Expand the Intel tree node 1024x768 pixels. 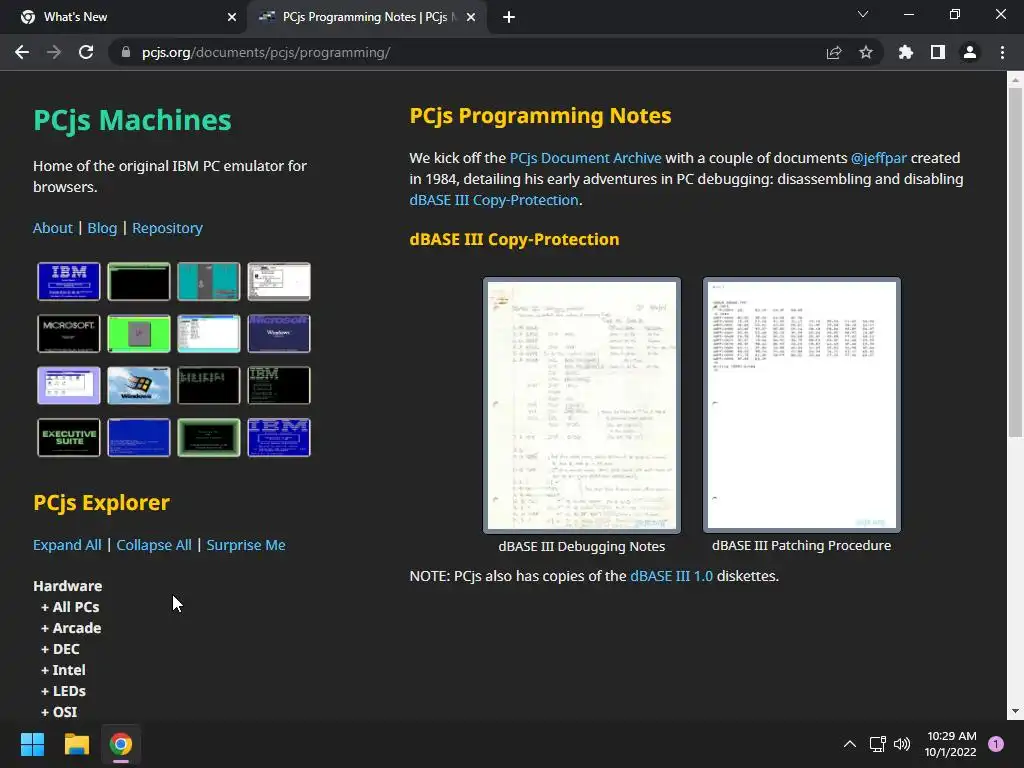pyautogui.click(x=63, y=669)
